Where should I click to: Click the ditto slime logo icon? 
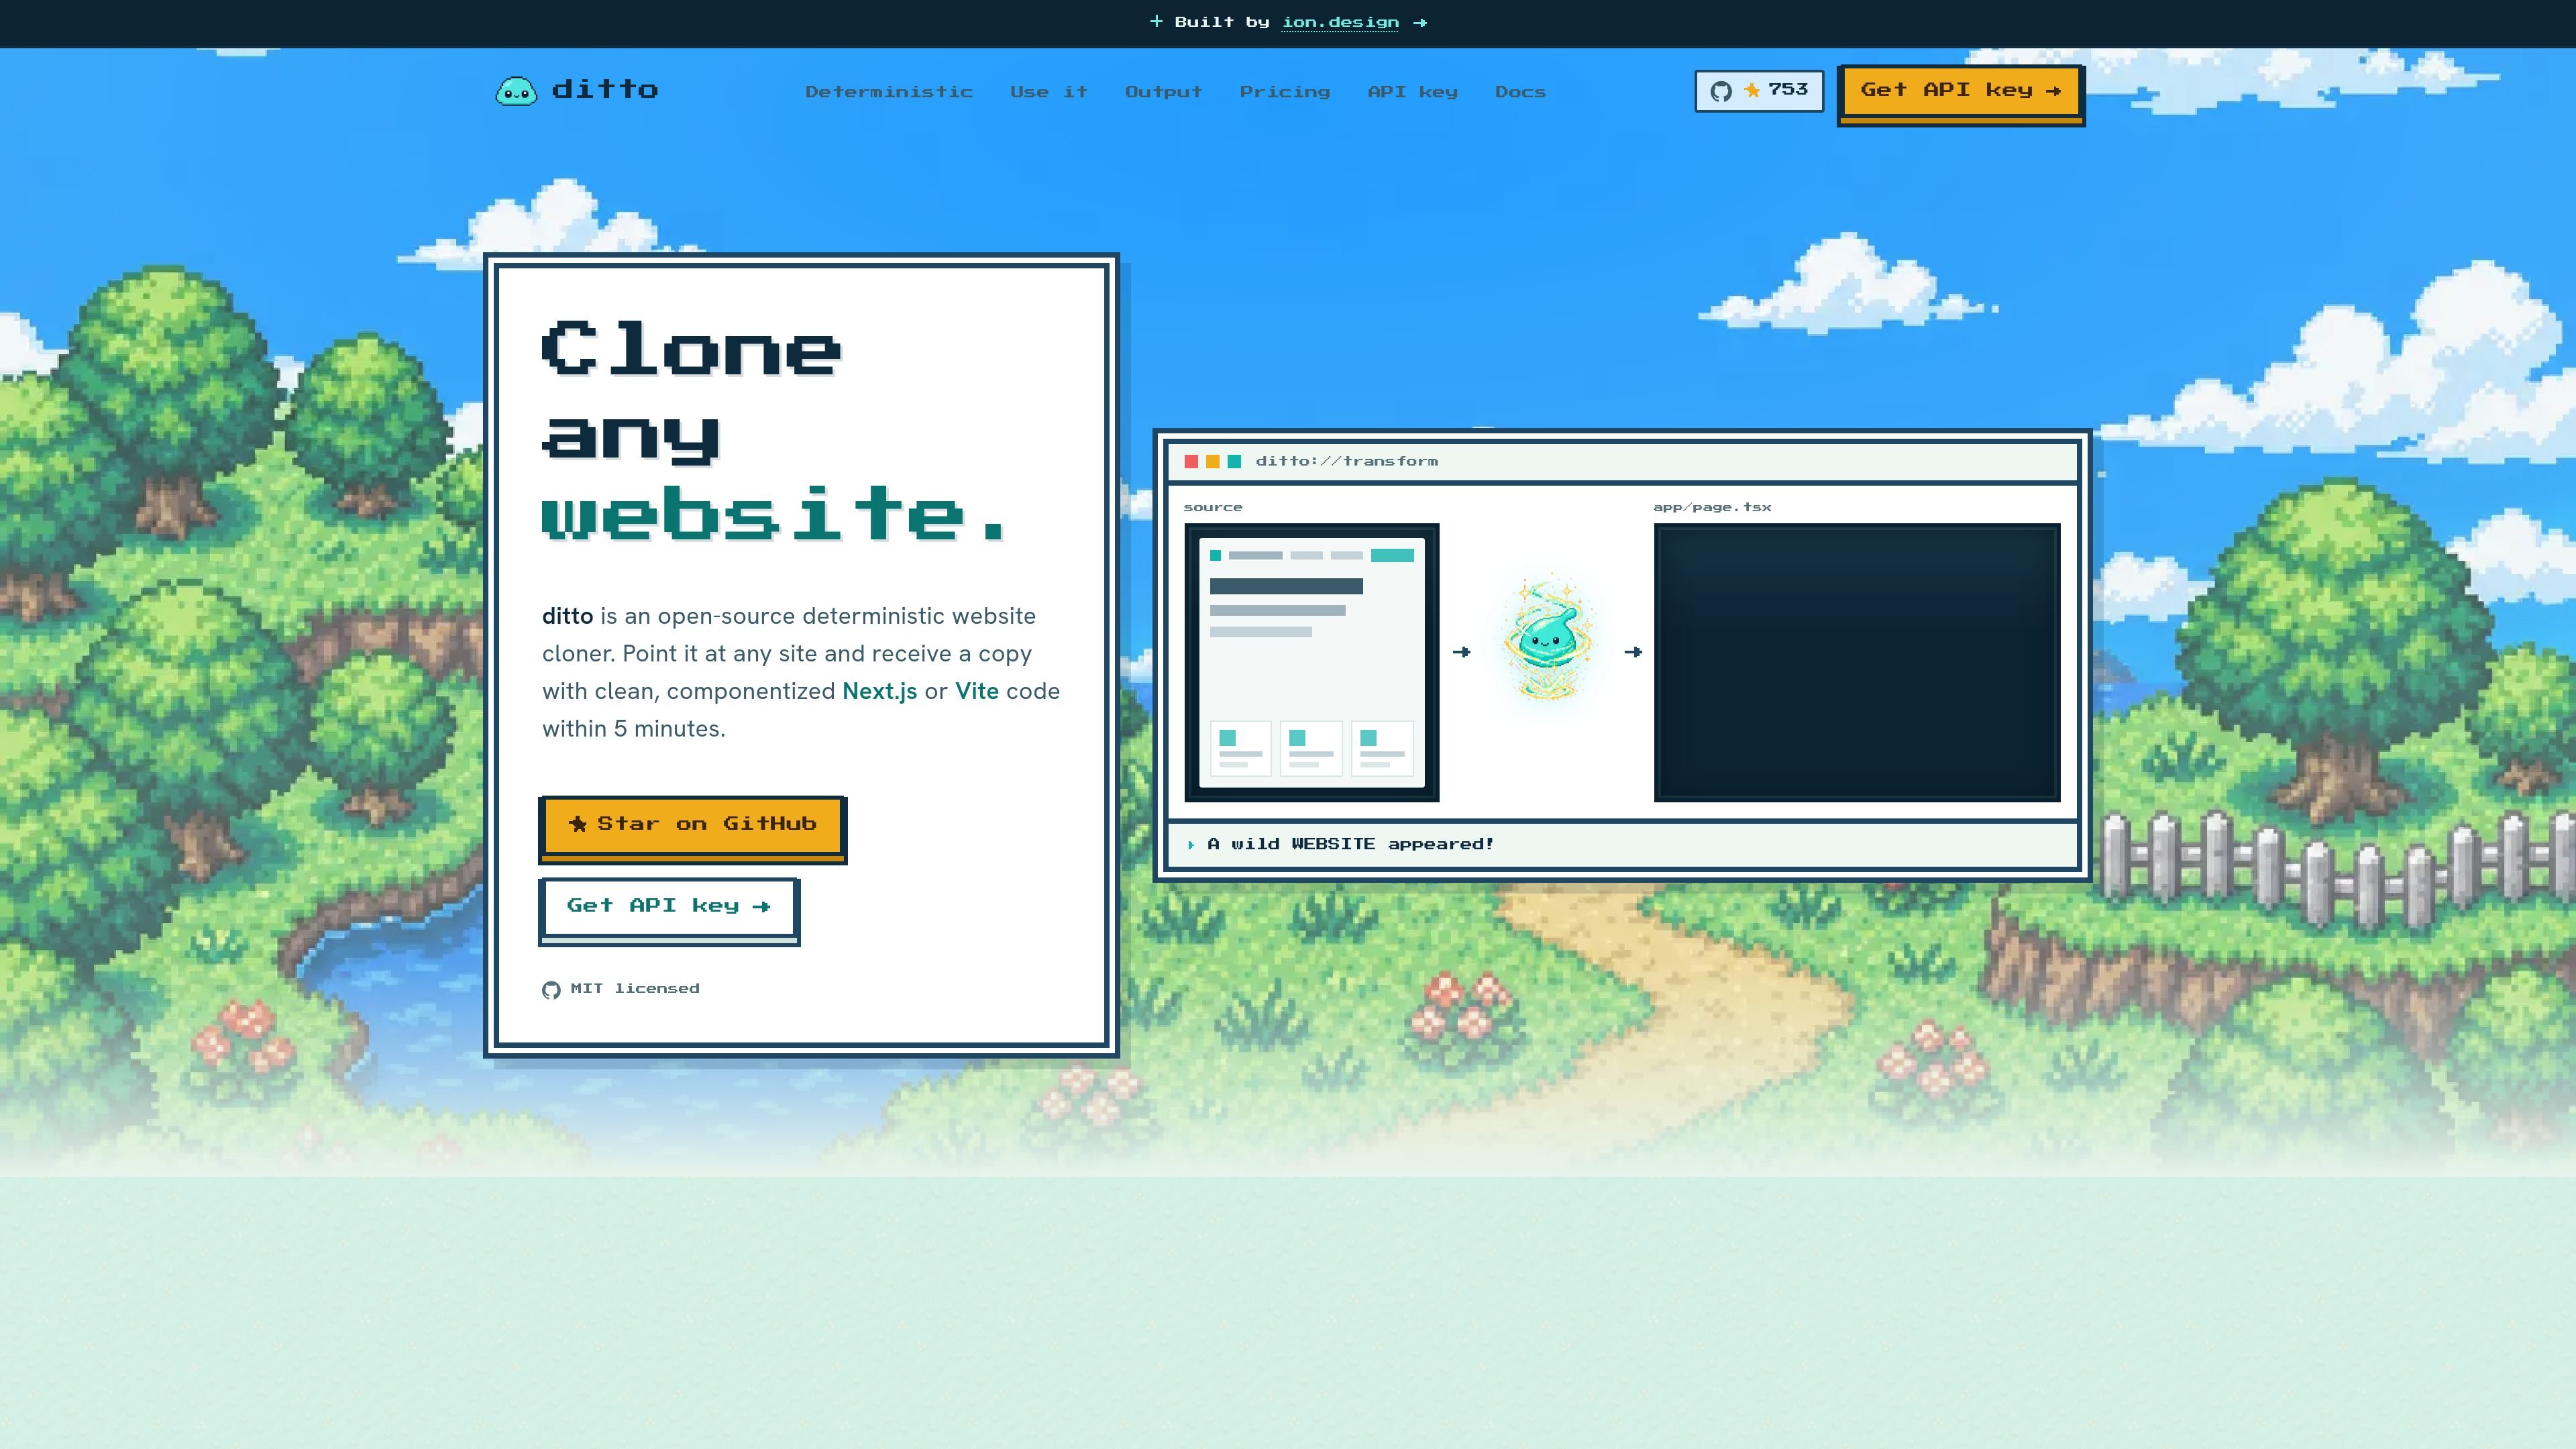coord(516,91)
